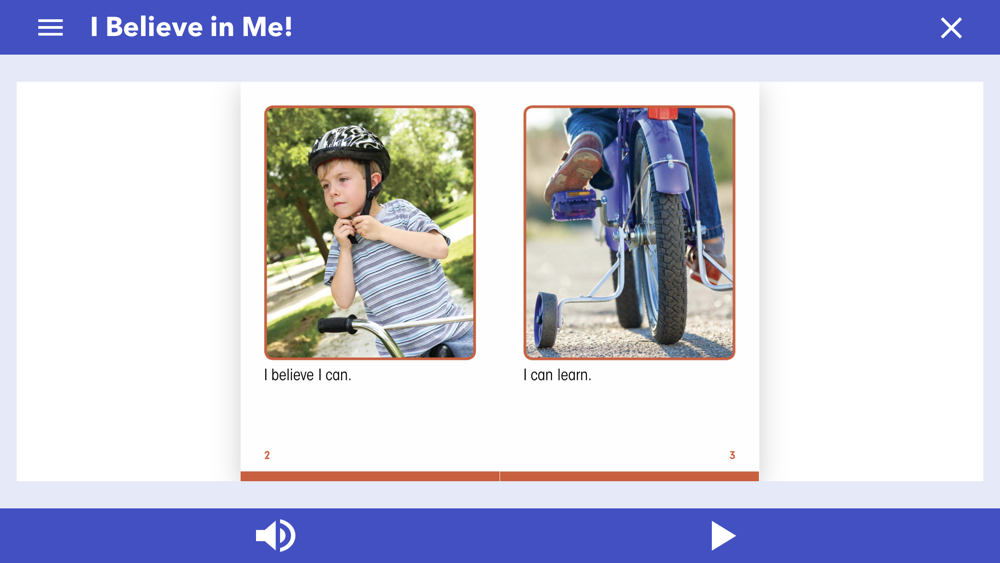Click the blue pedal in the bike photo
The height and width of the screenshot is (563, 1000).
coord(573,205)
